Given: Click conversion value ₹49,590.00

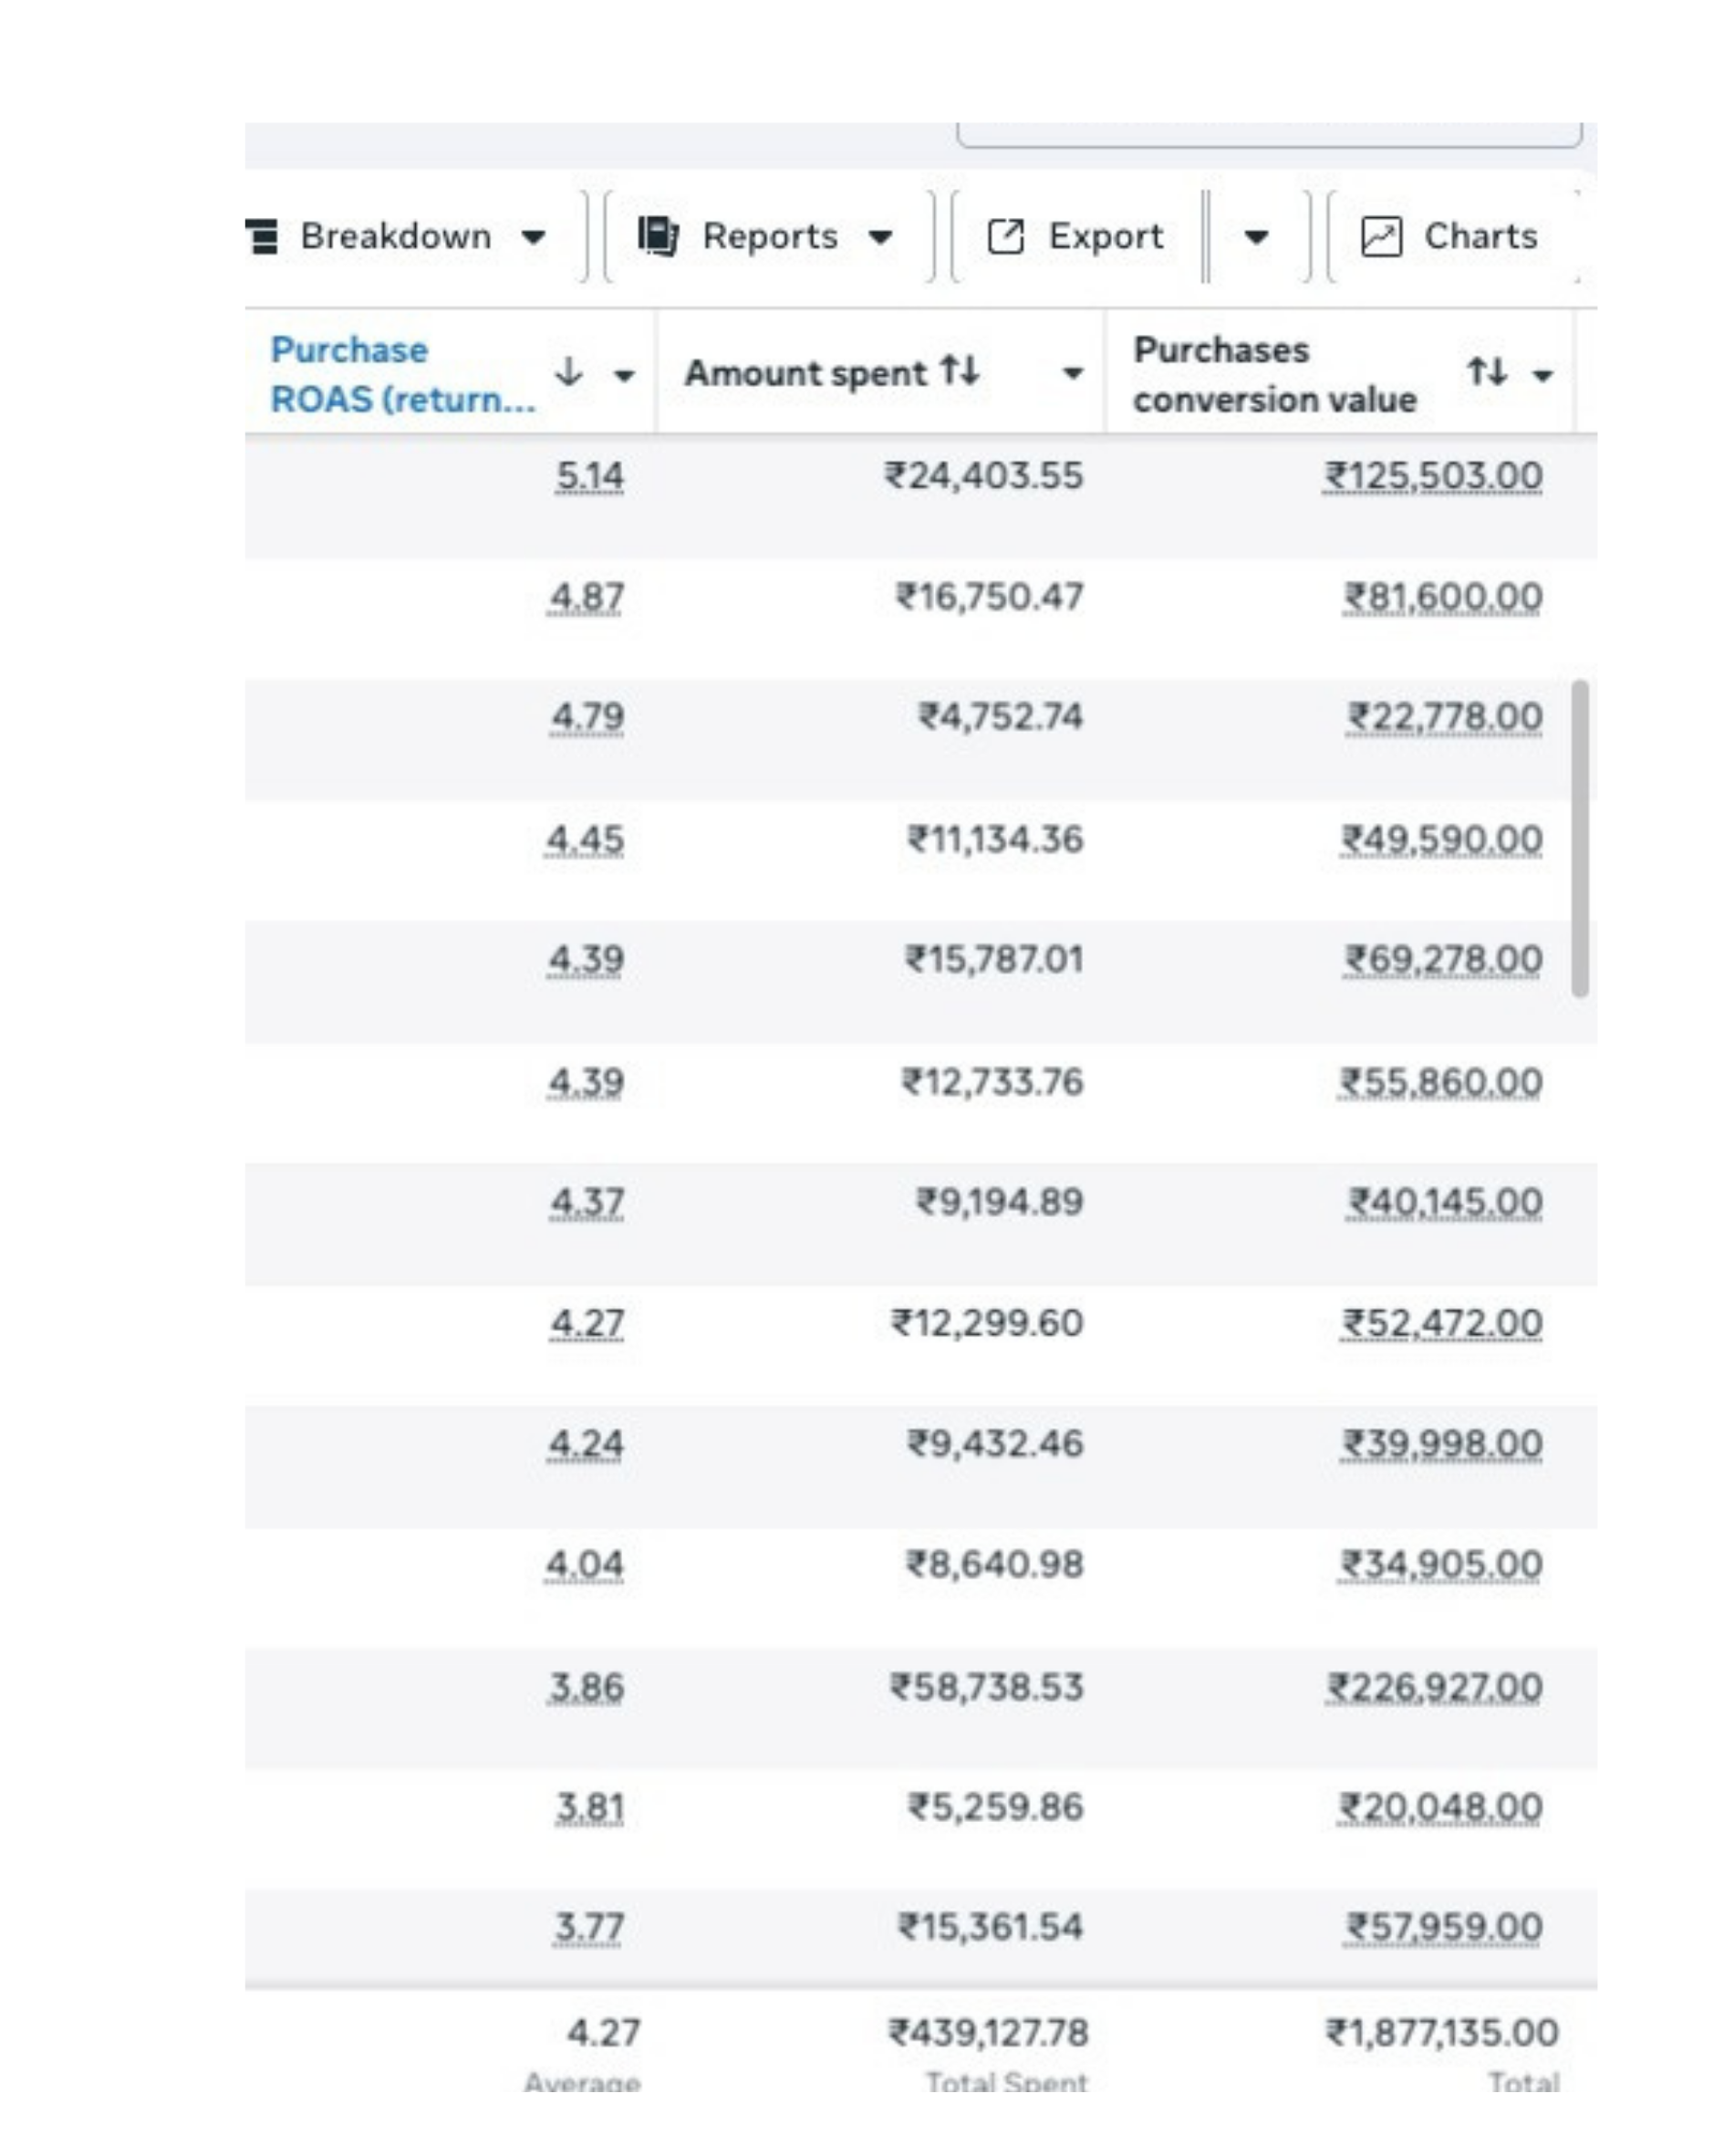Looking at the screenshot, I should point(1442,840).
